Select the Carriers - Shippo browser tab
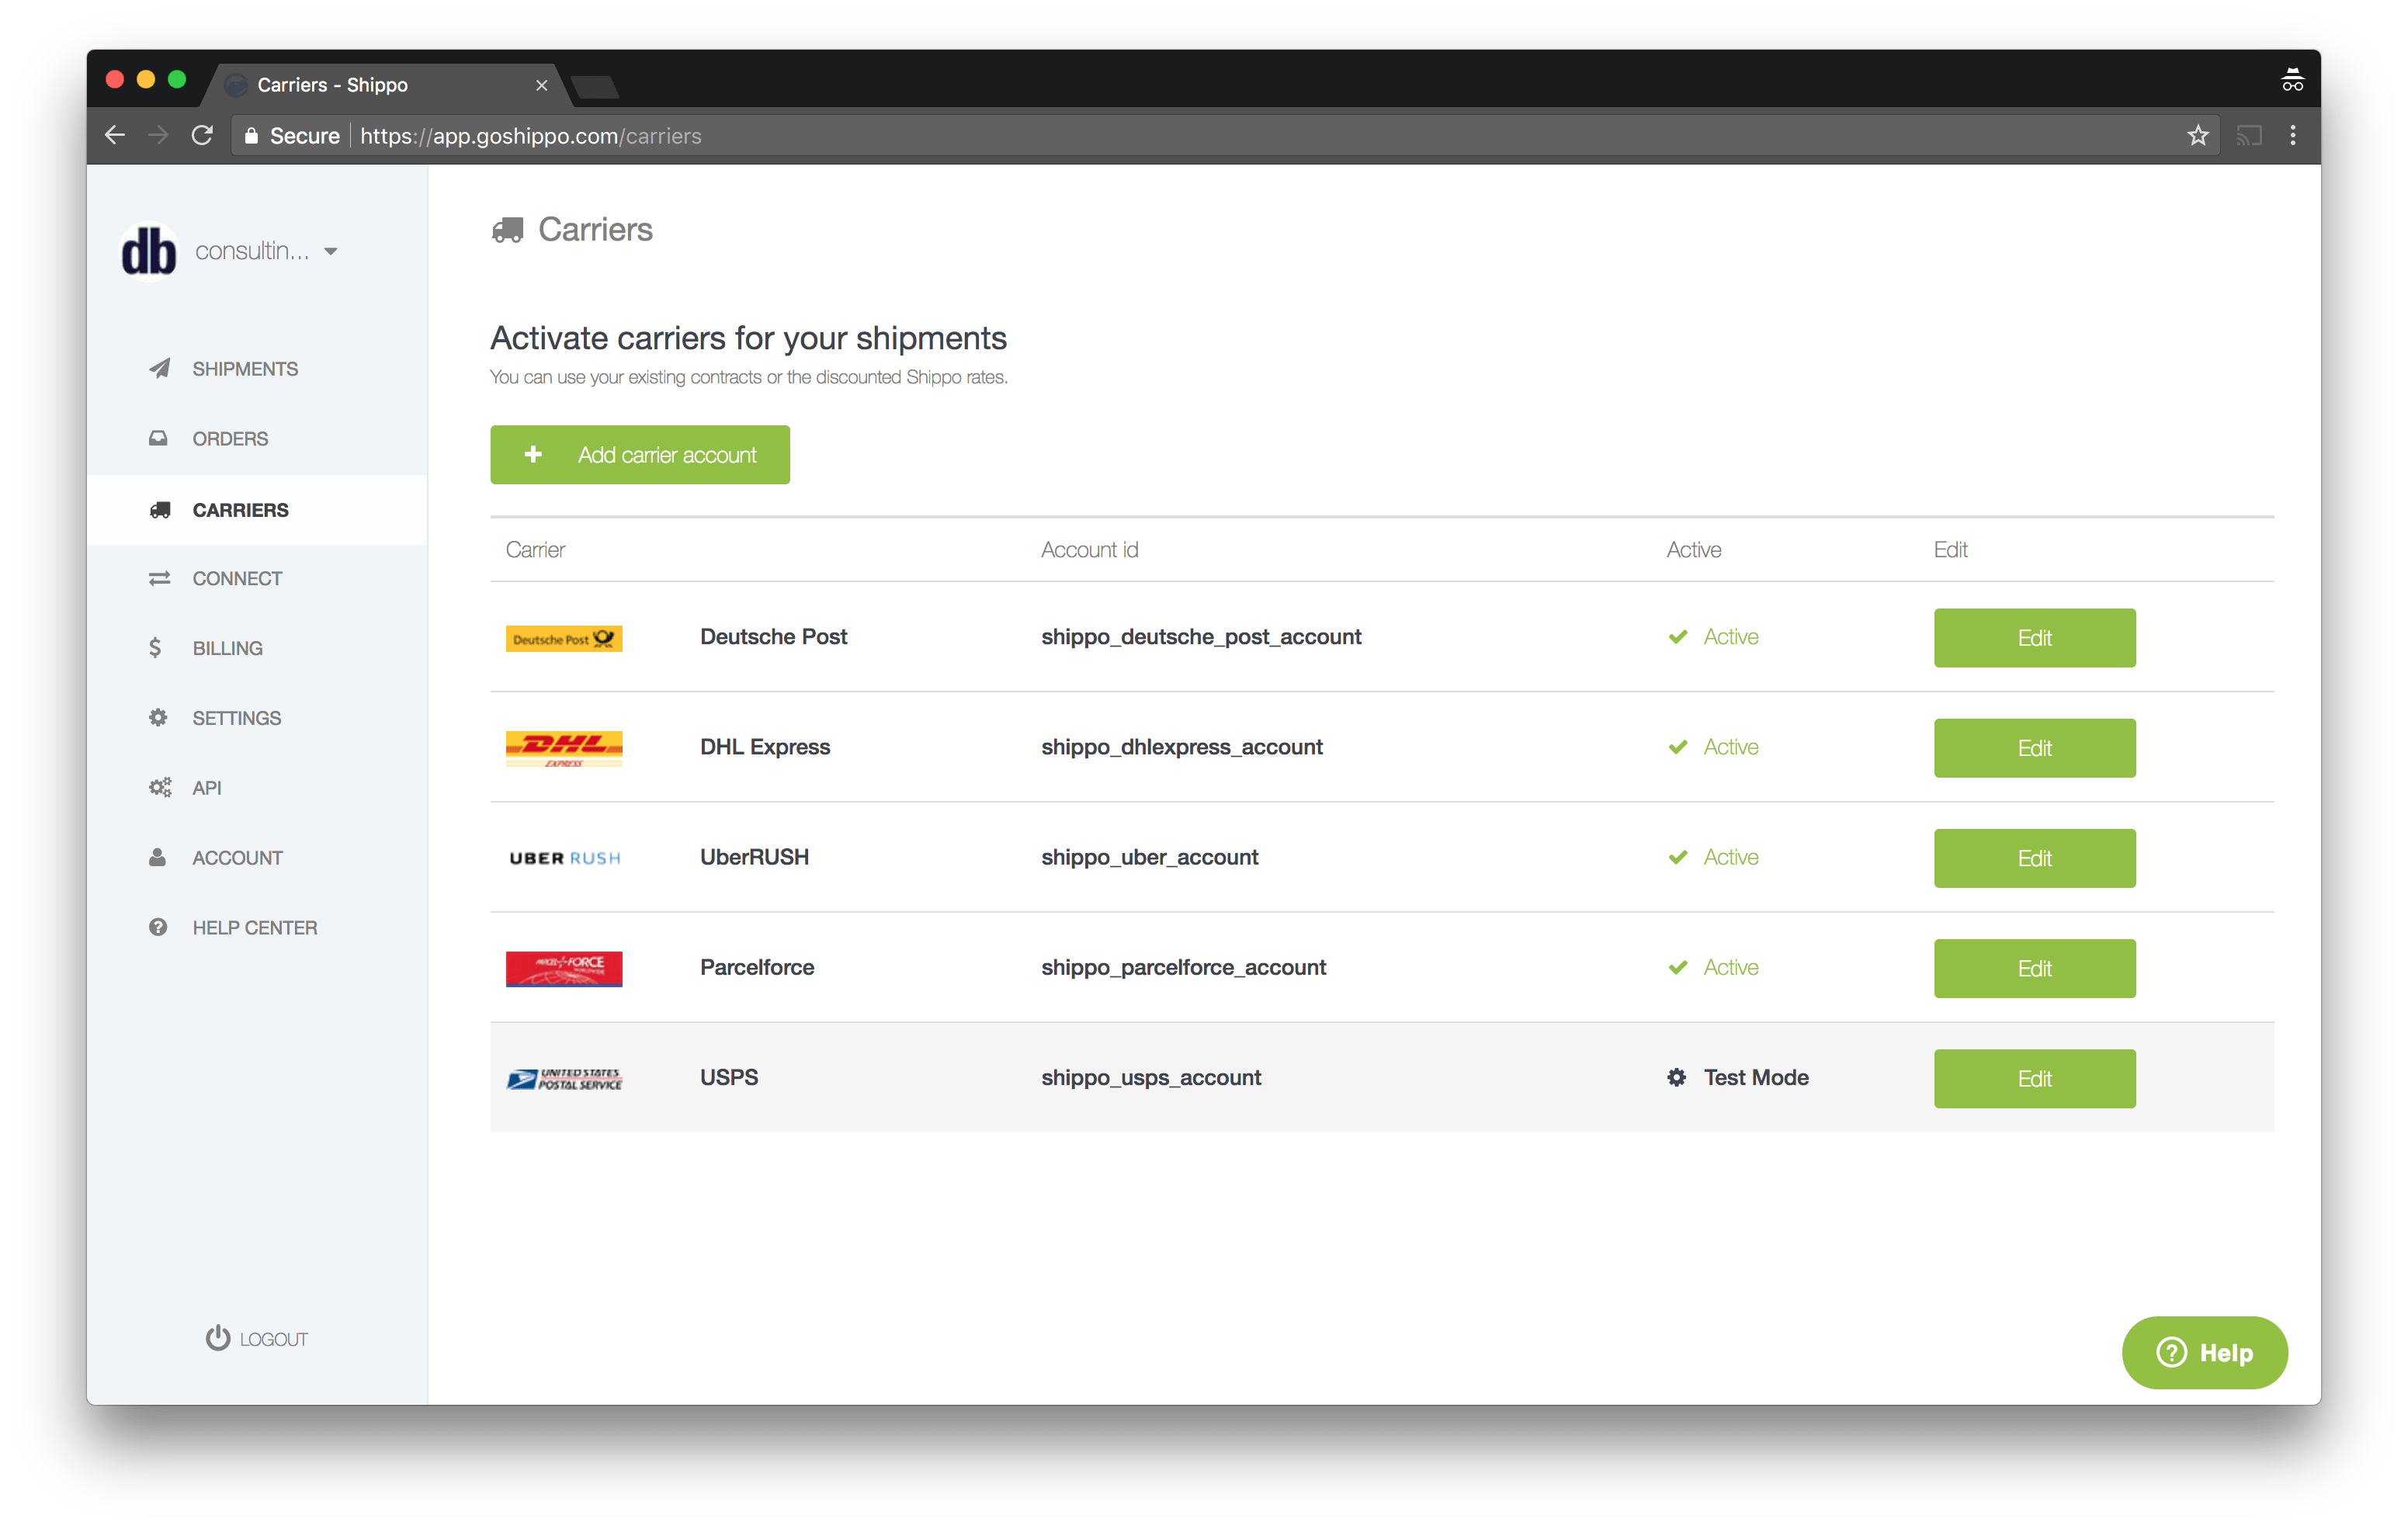Viewport: 2408px width, 1529px height. click(385, 86)
